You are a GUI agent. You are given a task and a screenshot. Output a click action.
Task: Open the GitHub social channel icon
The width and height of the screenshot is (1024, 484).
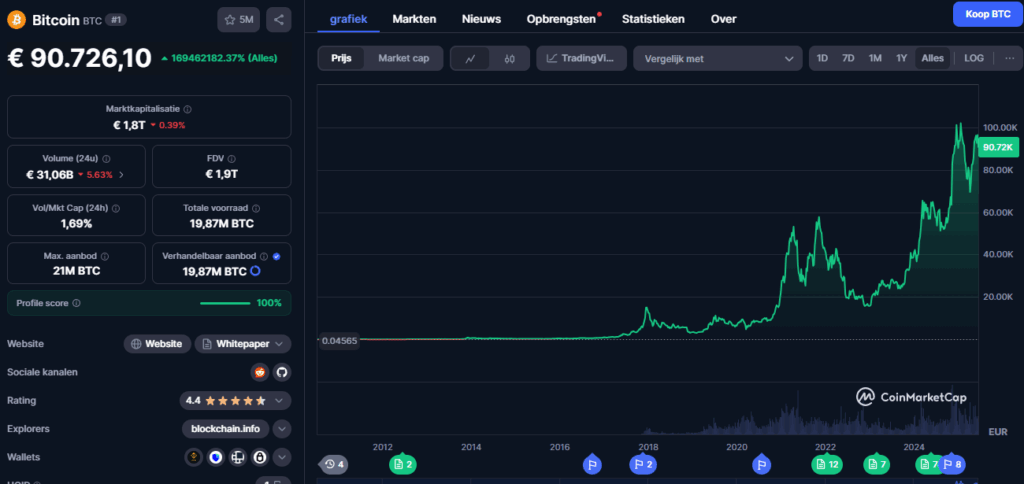(x=282, y=372)
